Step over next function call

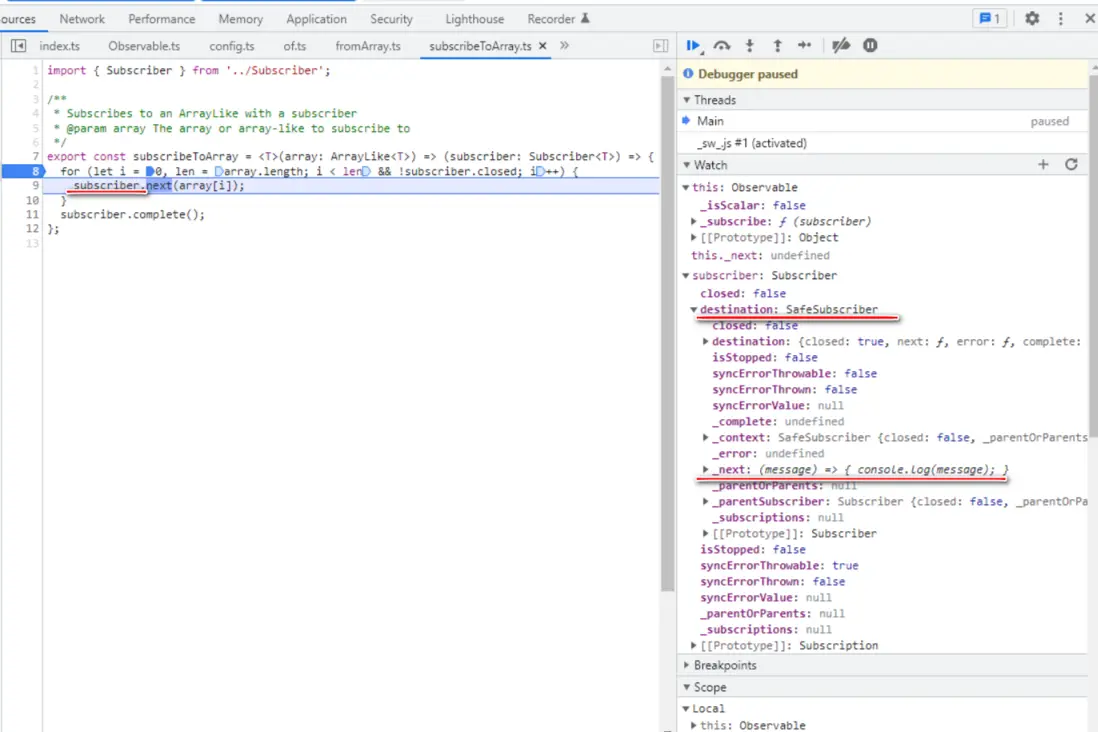721,46
